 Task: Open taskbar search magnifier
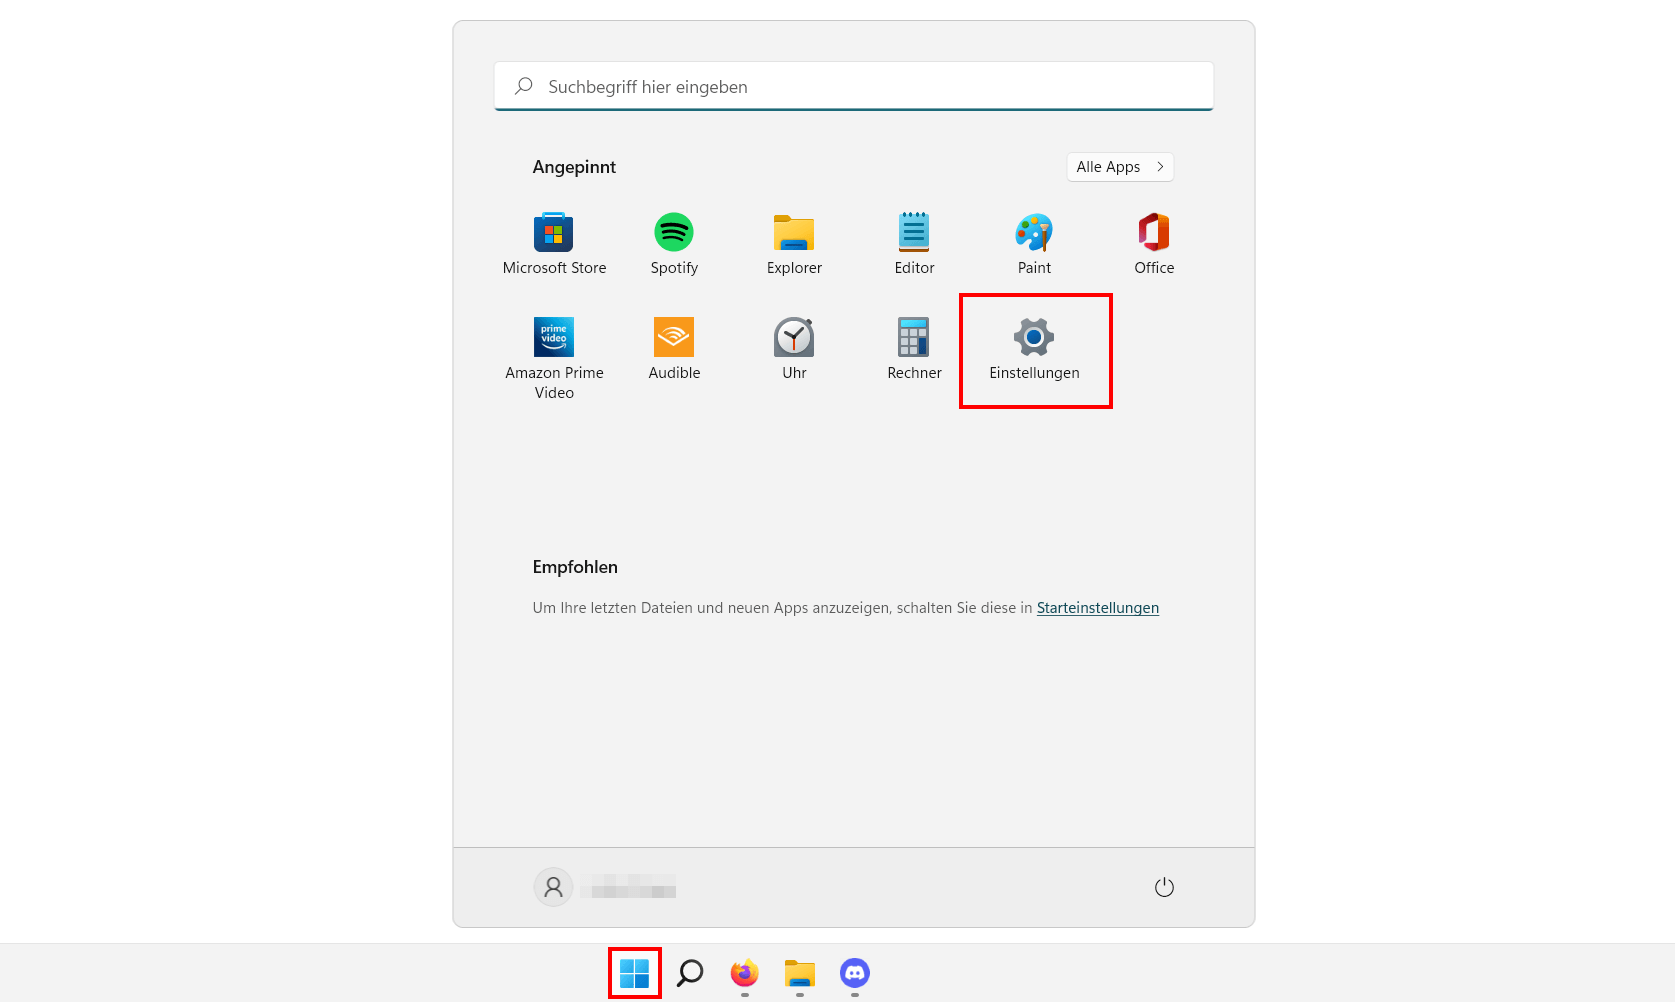click(690, 973)
